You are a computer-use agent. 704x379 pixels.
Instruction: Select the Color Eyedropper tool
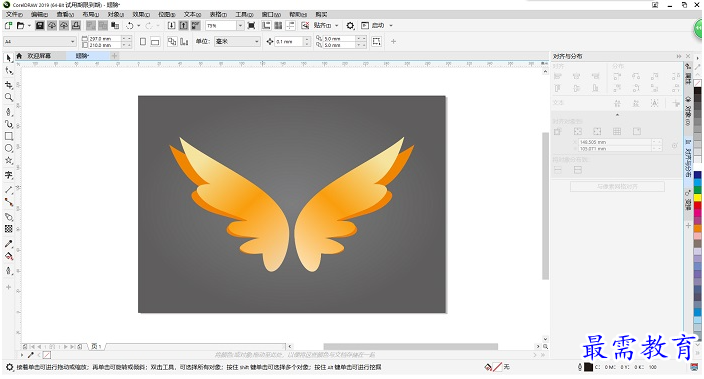click(x=9, y=244)
